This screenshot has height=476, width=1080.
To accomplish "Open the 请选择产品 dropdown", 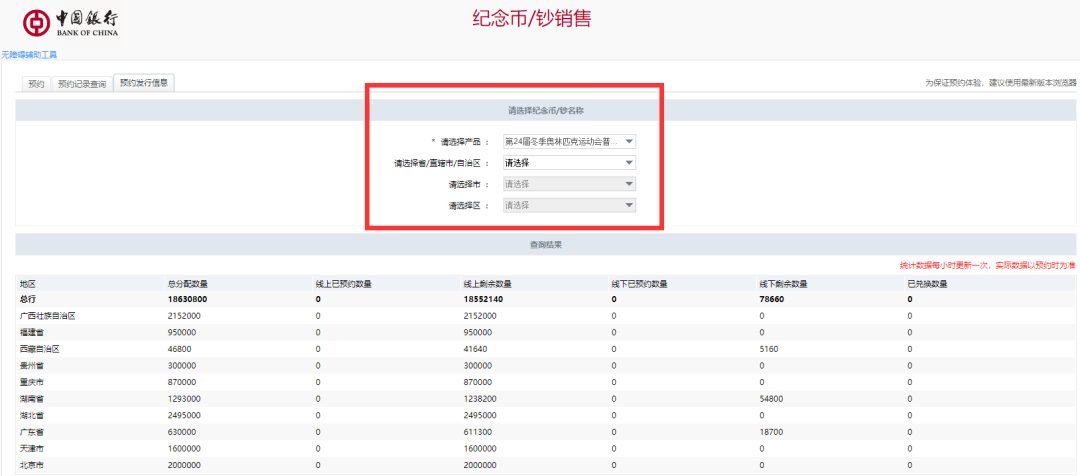I will pyautogui.click(x=570, y=141).
